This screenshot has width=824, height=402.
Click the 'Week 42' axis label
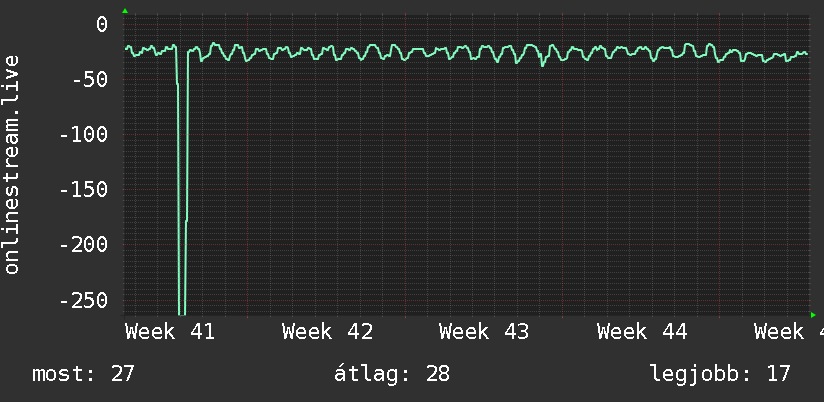(327, 332)
